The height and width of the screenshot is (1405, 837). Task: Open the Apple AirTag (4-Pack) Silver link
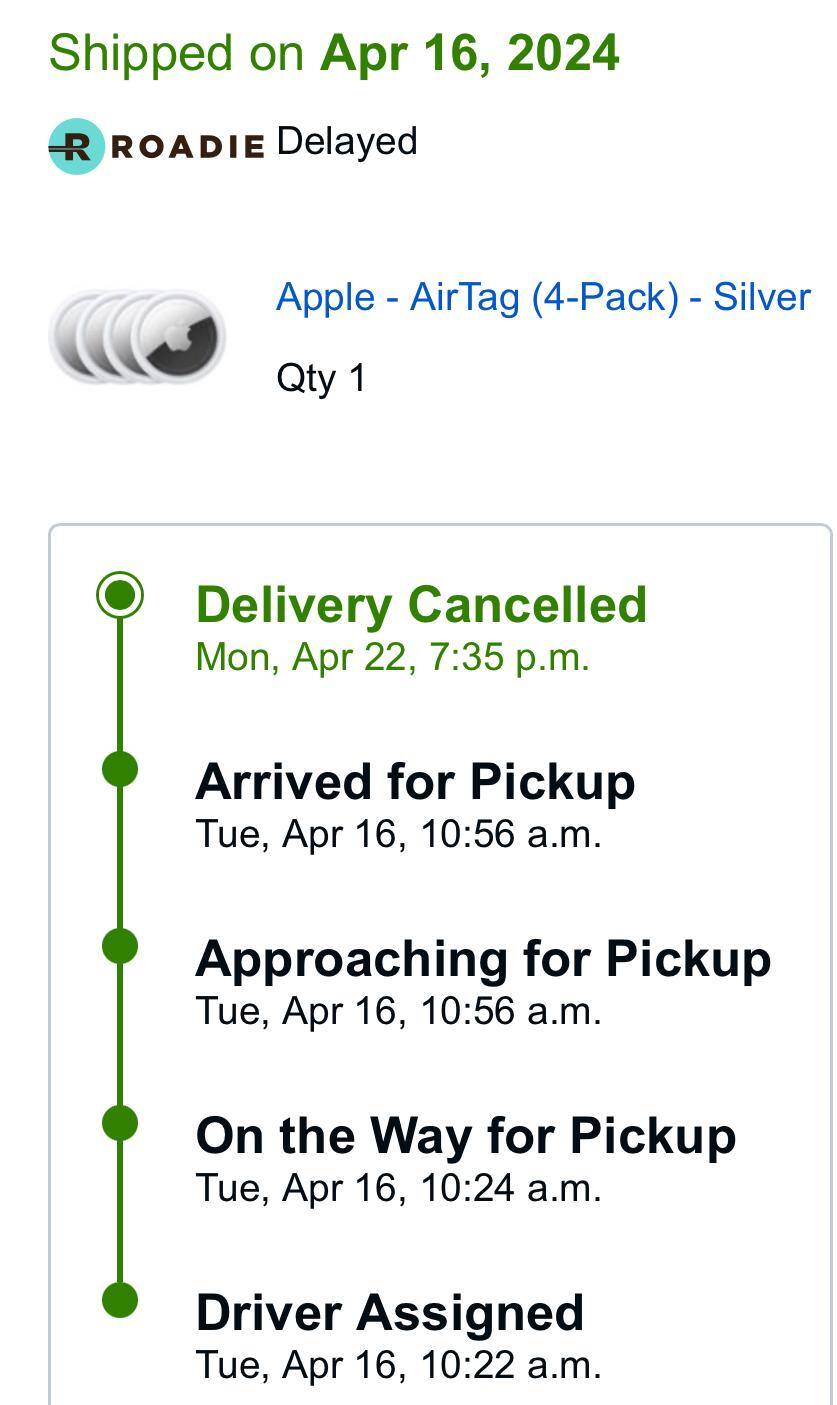[x=543, y=297]
